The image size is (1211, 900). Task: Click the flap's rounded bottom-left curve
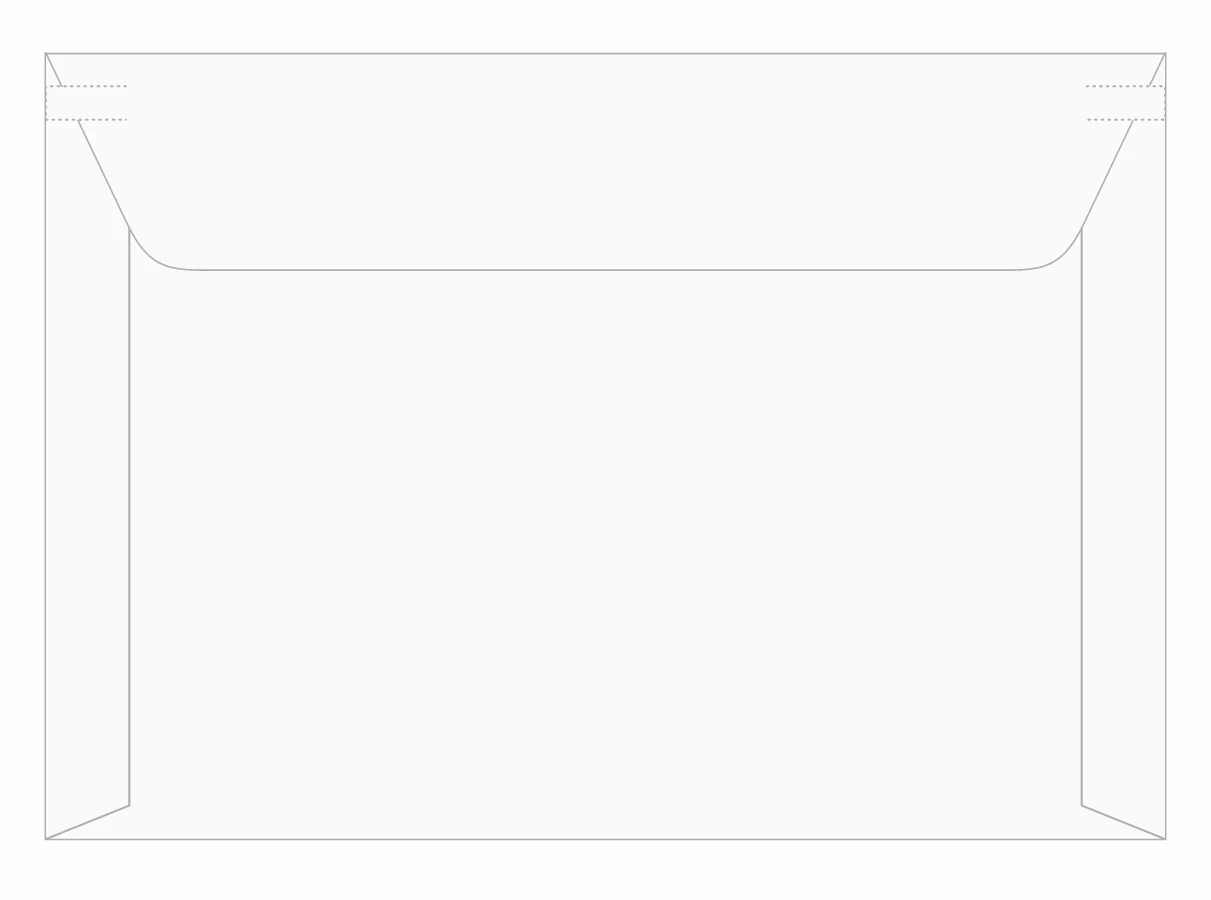(x=150, y=257)
